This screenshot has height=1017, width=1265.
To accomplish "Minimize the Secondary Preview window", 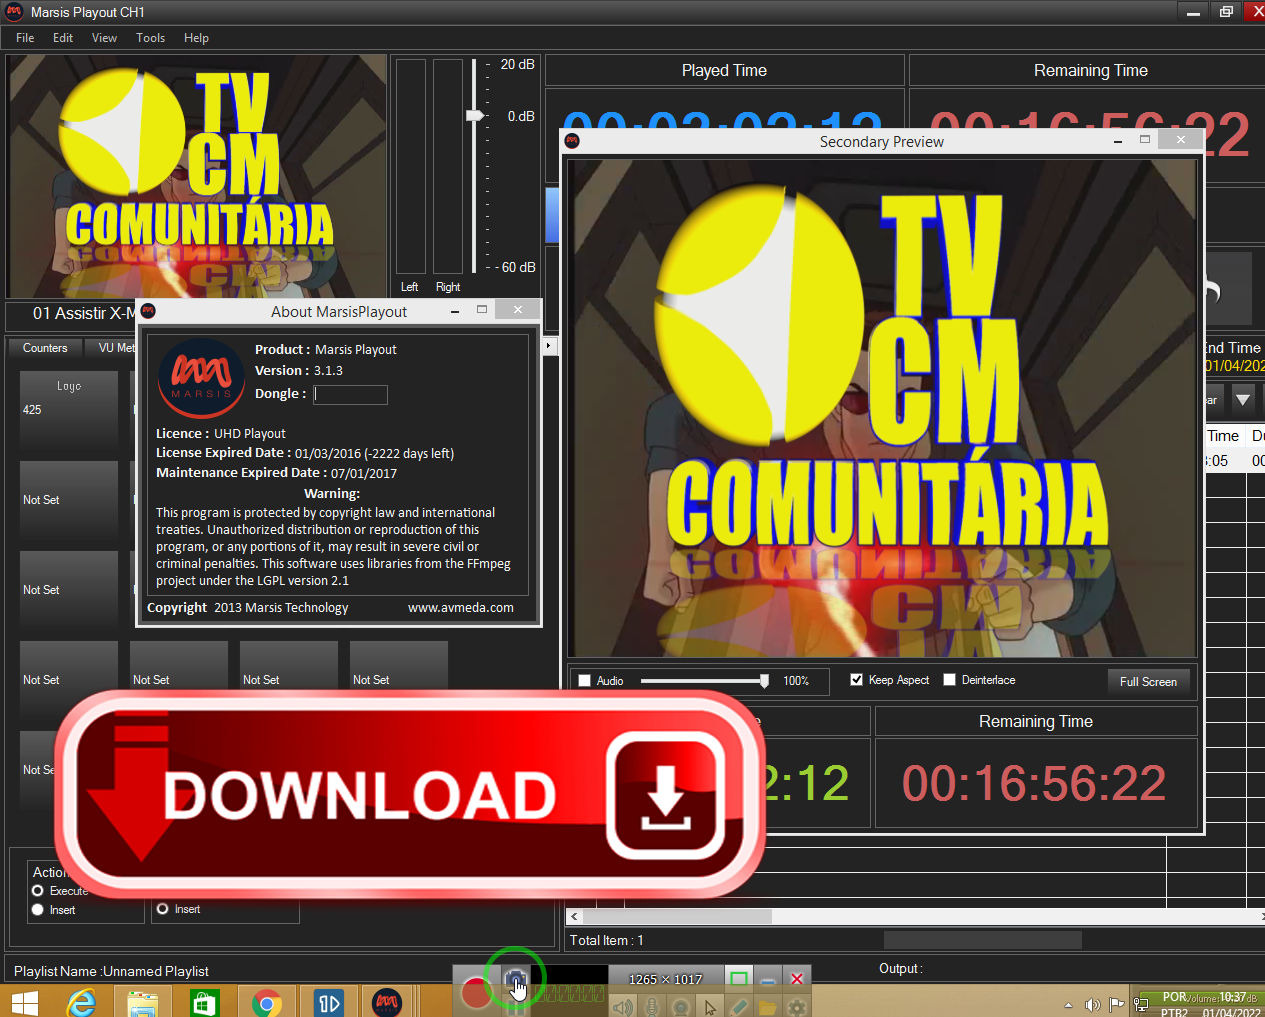I will click(1118, 141).
